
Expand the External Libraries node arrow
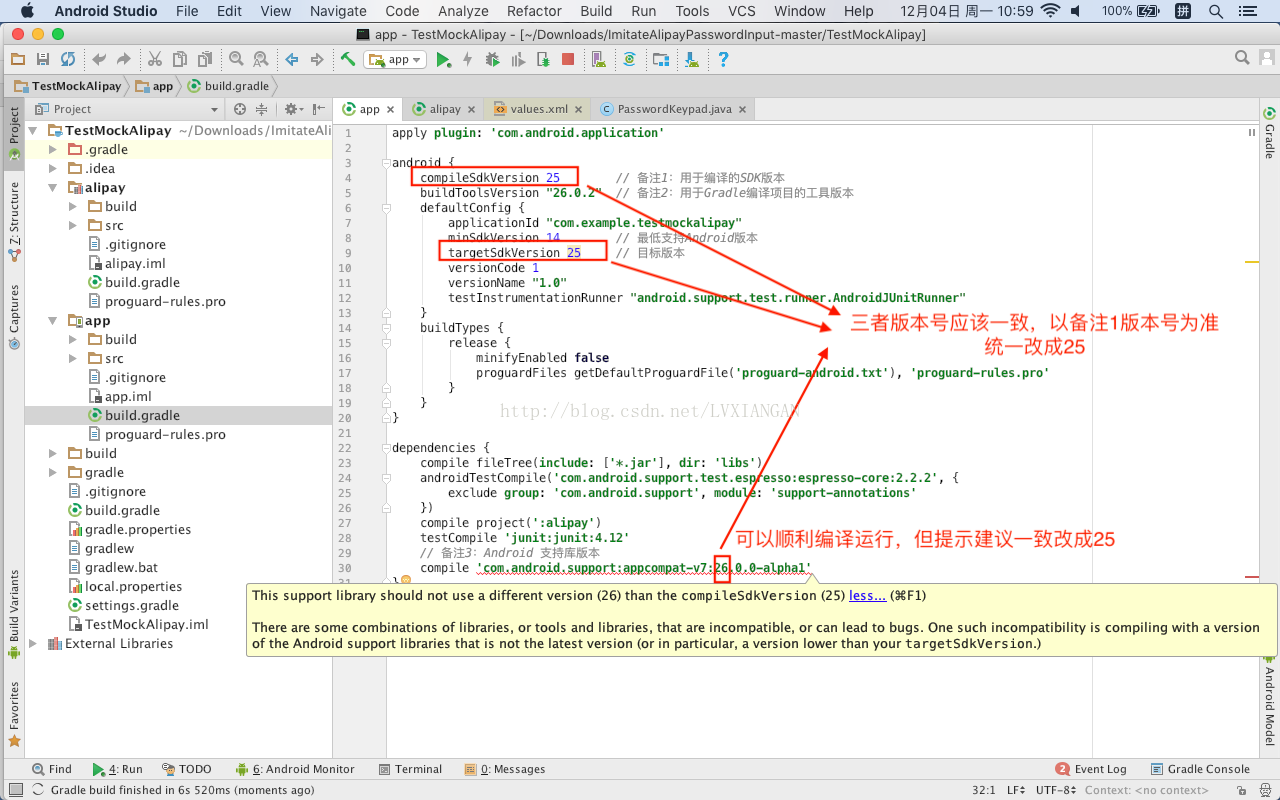point(33,644)
